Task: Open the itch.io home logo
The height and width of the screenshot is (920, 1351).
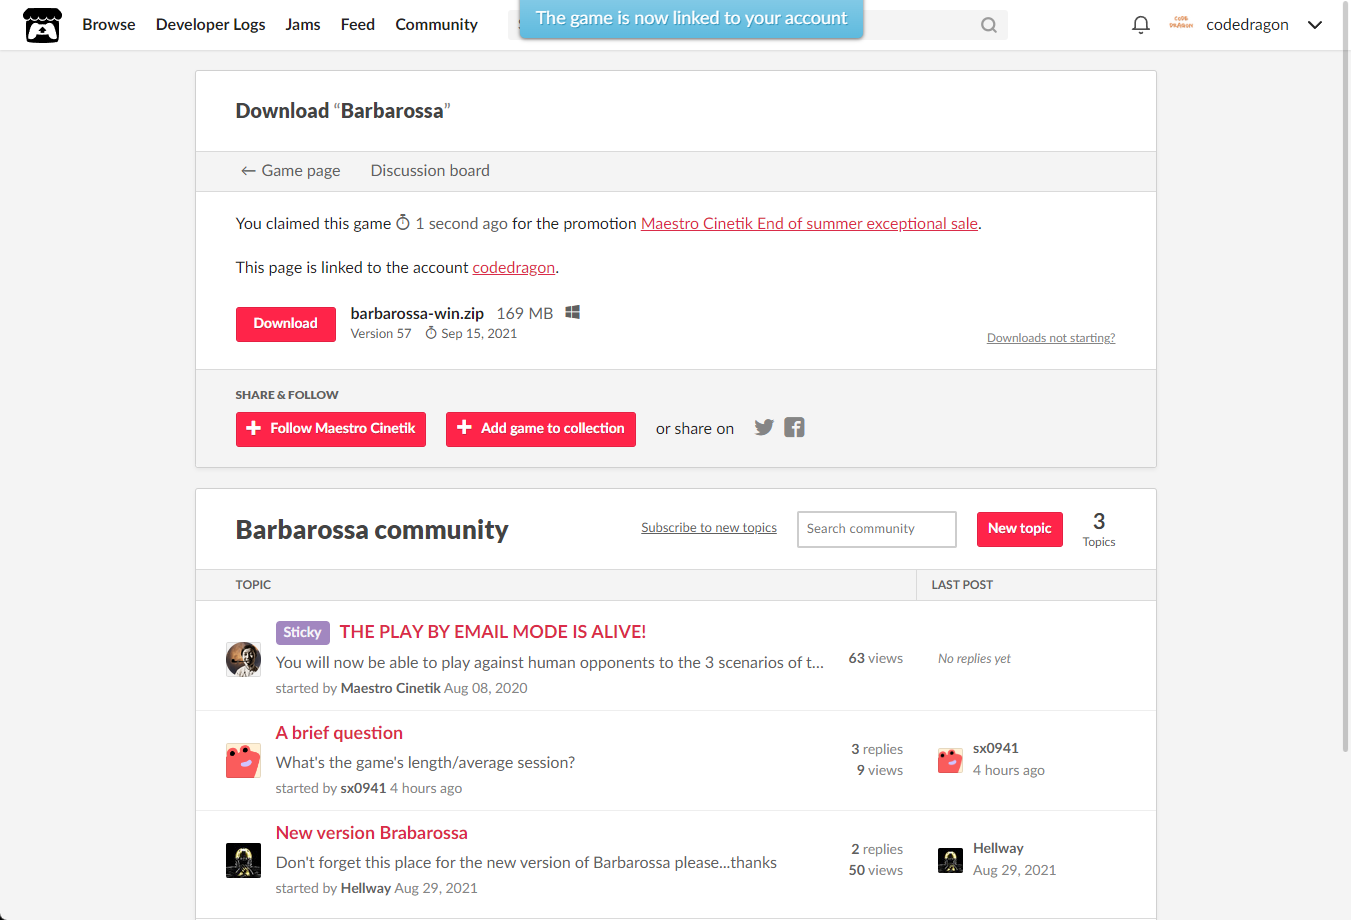Action: tap(42, 25)
